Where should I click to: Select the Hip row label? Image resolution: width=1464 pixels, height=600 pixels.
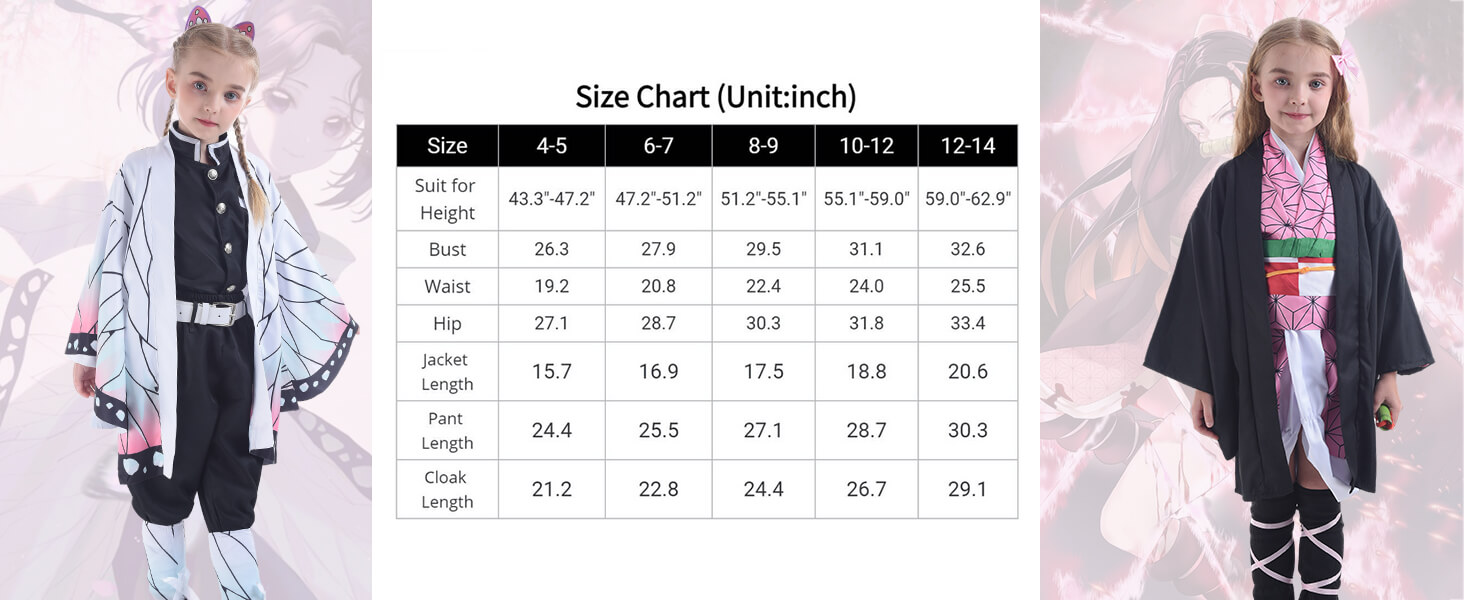(447, 323)
